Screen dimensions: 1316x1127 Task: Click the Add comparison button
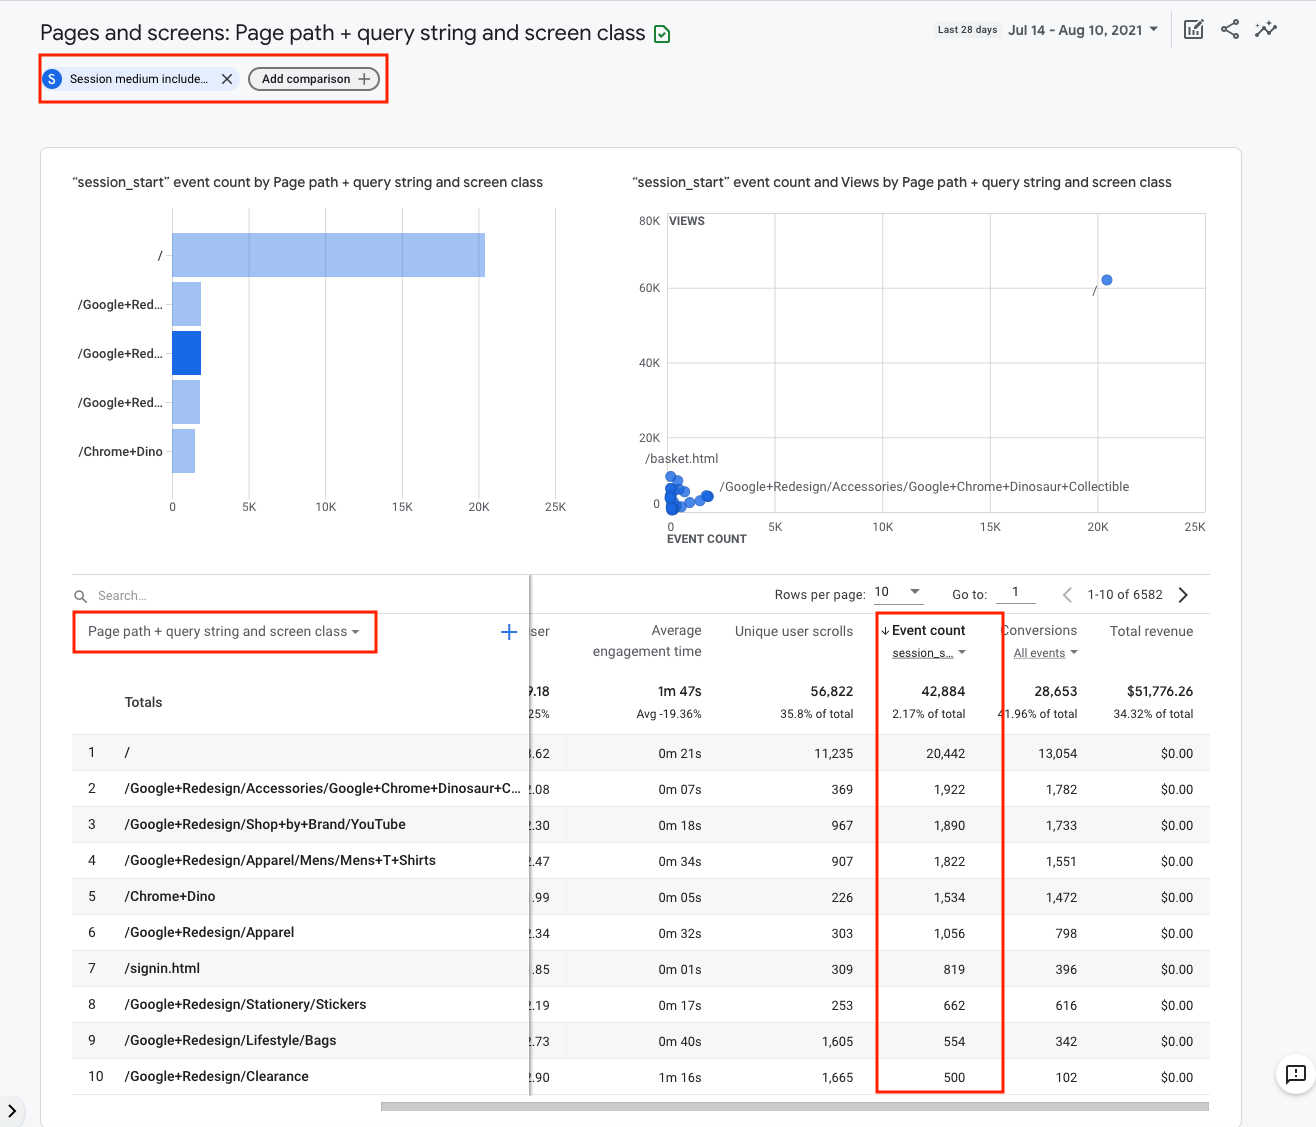(x=314, y=78)
